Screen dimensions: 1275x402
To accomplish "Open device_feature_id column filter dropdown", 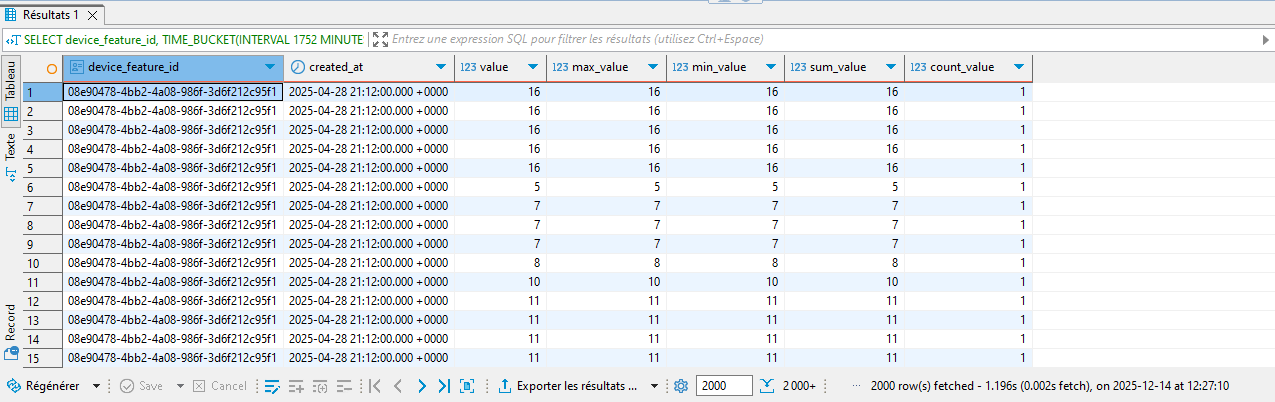I will 270,67.
